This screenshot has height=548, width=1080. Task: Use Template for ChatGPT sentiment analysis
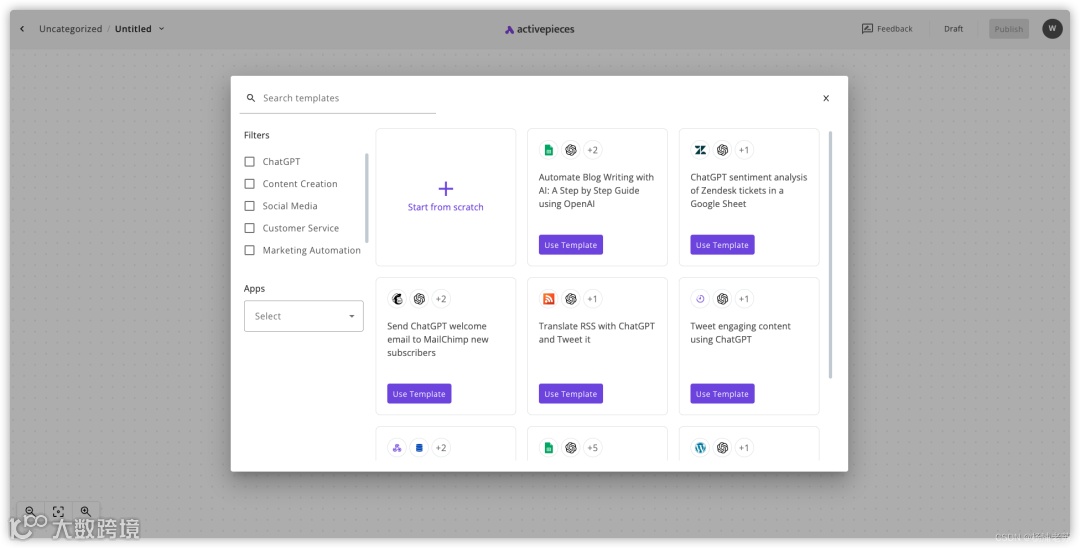722,245
